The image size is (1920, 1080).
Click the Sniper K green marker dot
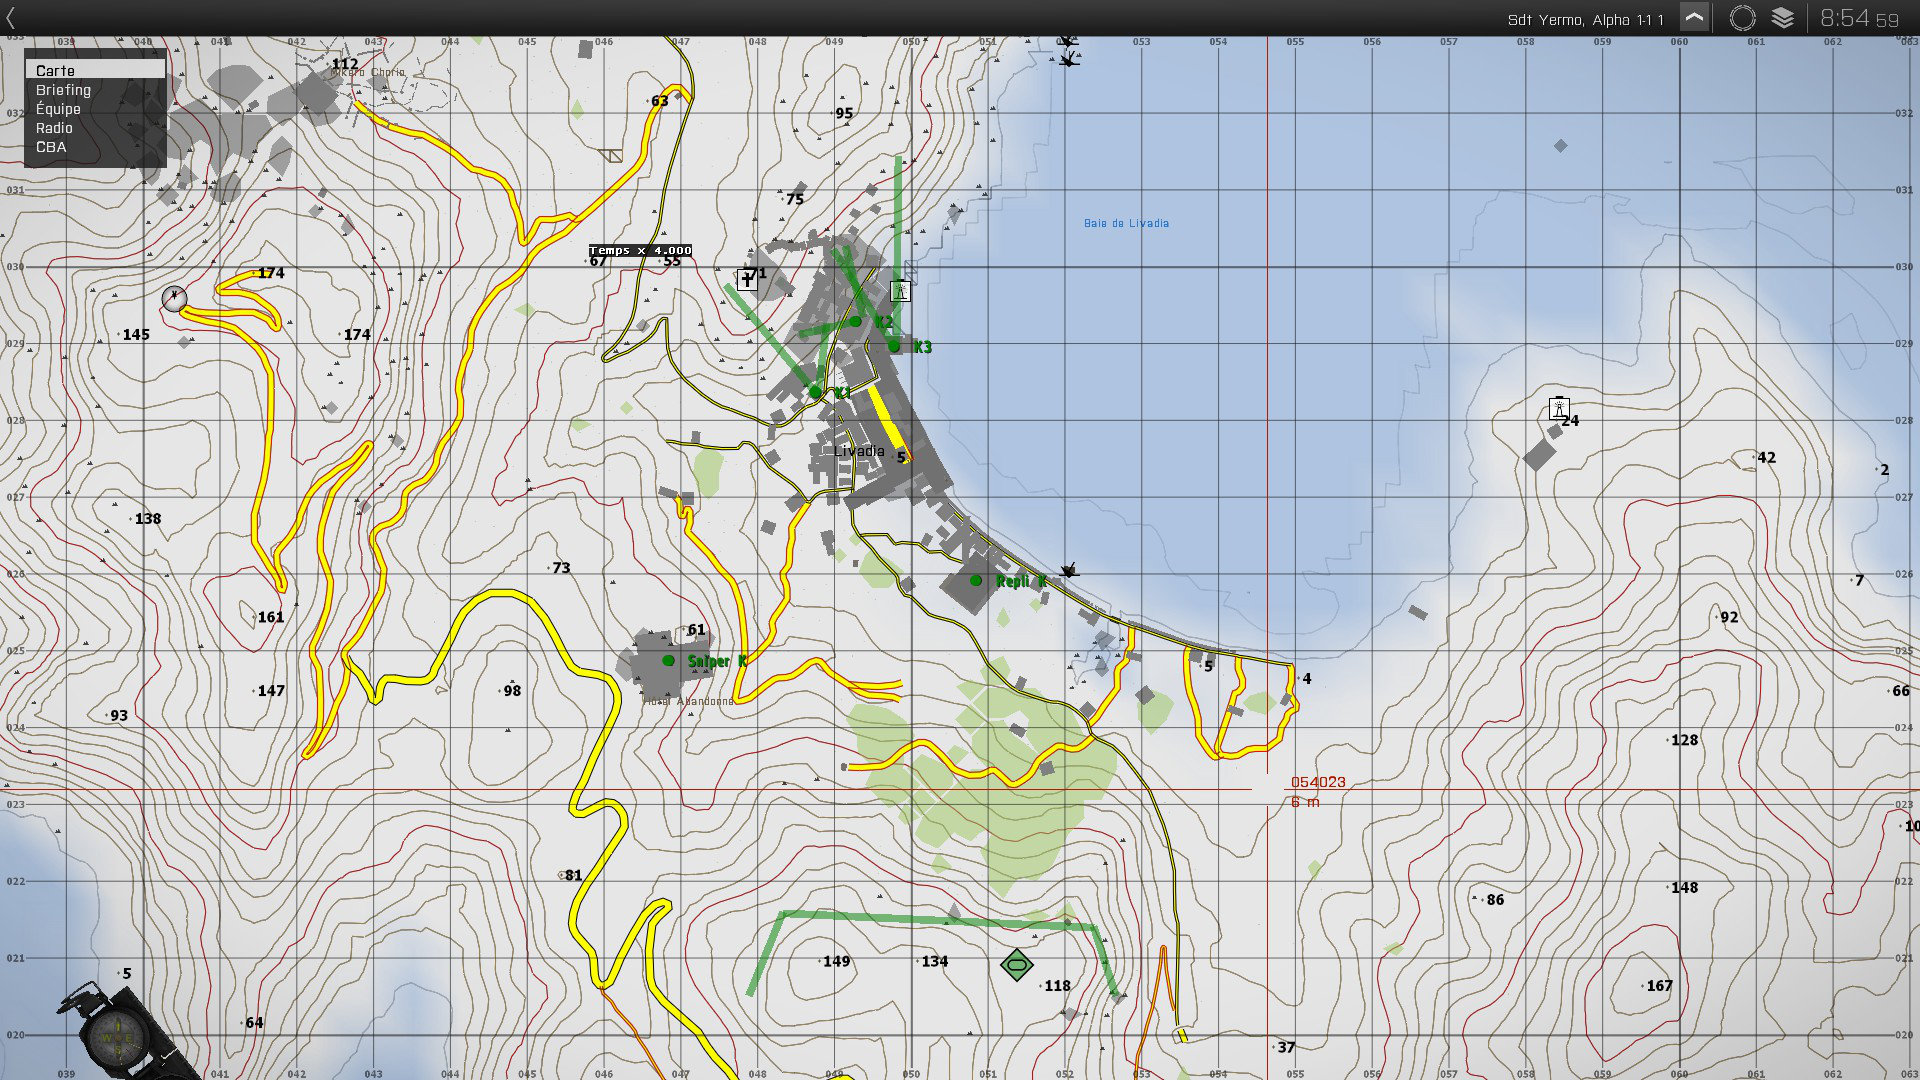[x=669, y=660]
